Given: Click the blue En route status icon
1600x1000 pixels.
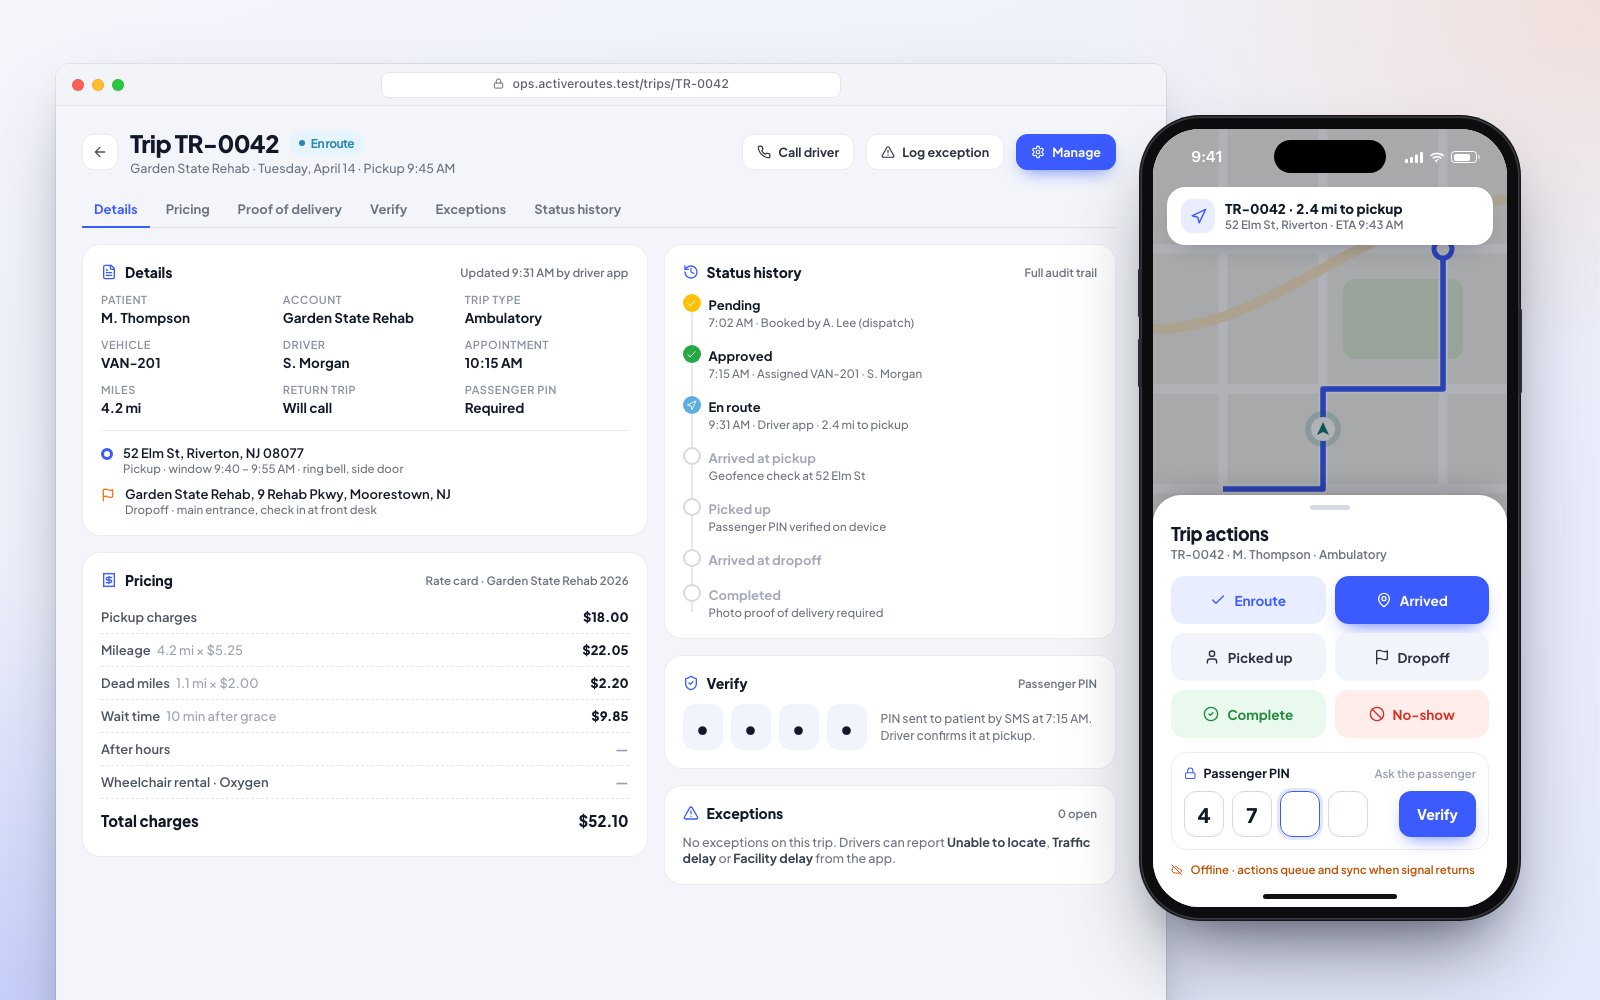Looking at the screenshot, I should coord(691,405).
